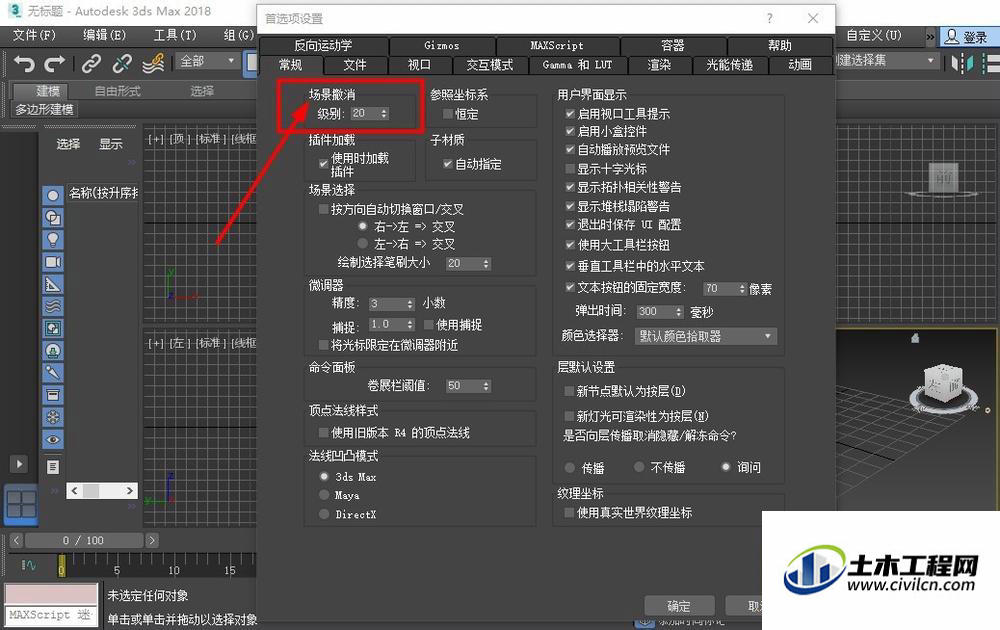
Task: Enable the 显示十字光标 checkbox
Action: (570, 168)
